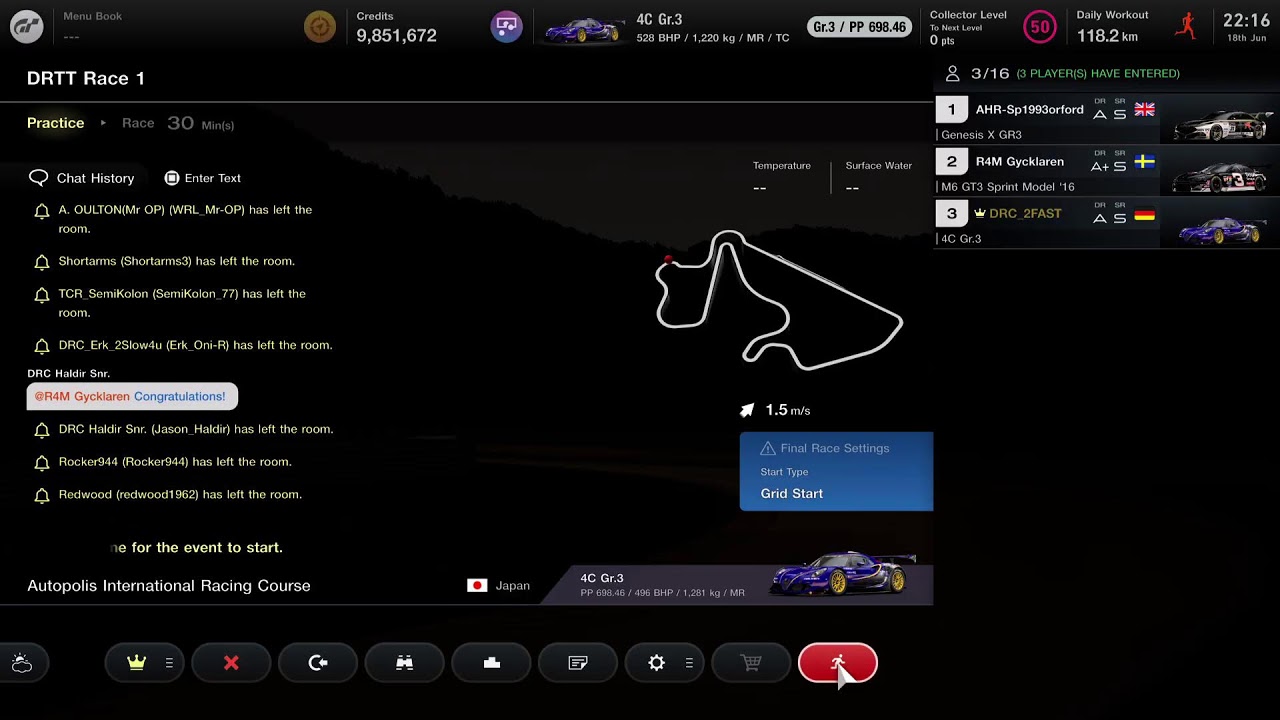Viewport: 1280px width, 720px height.
Task: Click the Gran Turismo logo icon
Action: 27,27
